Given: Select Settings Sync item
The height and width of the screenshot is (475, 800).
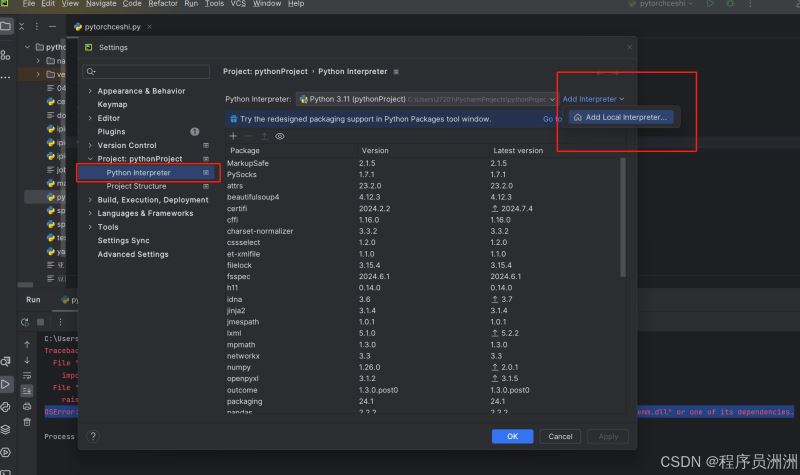Looking at the screenshot, I should click(x=123, y=240).
